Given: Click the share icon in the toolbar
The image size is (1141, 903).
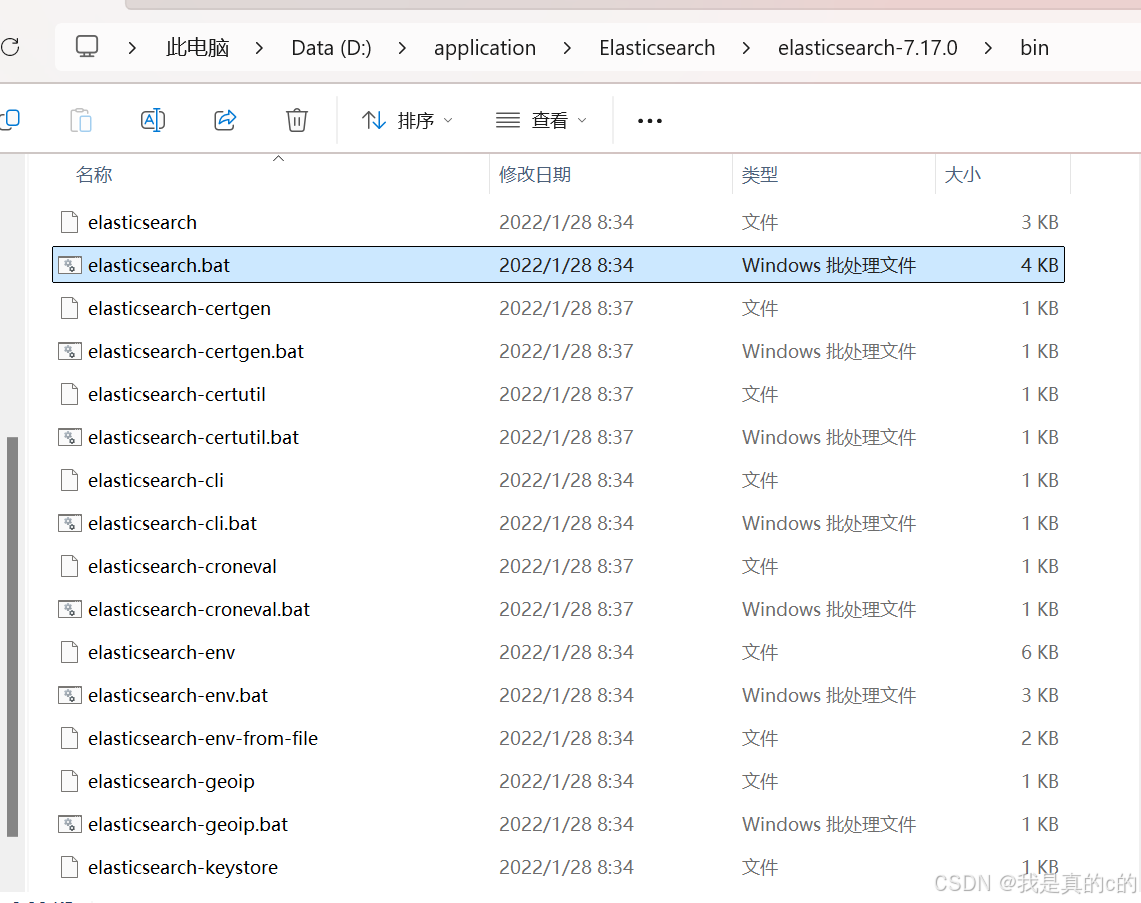Looking at the screenshot, I should [225, 120].
